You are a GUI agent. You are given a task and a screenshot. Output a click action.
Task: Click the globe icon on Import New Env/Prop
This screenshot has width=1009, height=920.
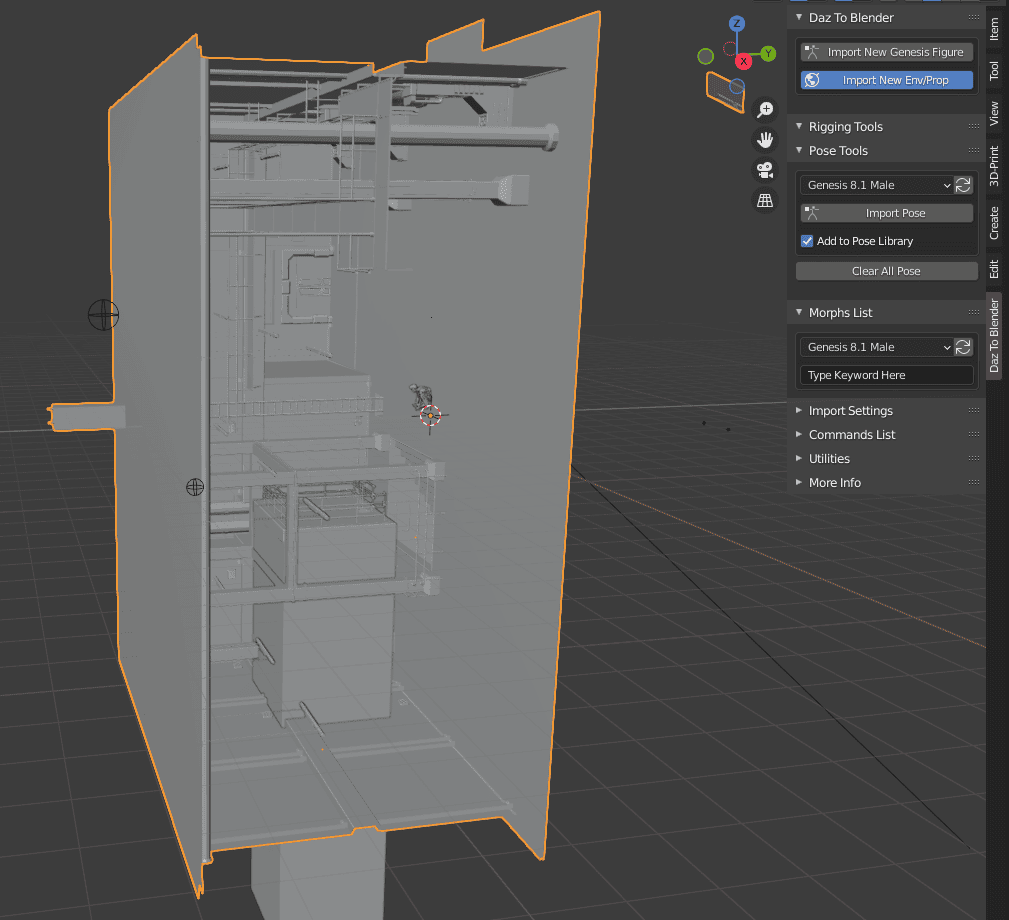pos(811,79)
